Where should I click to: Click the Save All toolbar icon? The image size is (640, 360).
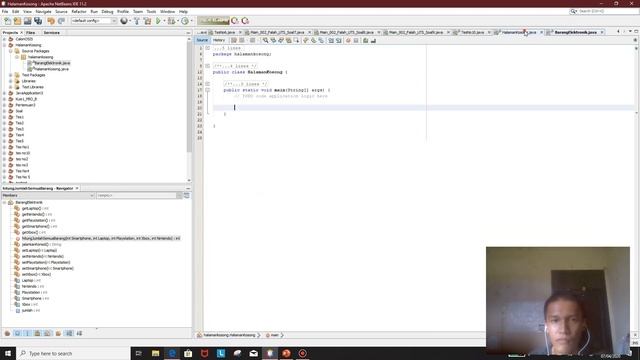(38, 21)
